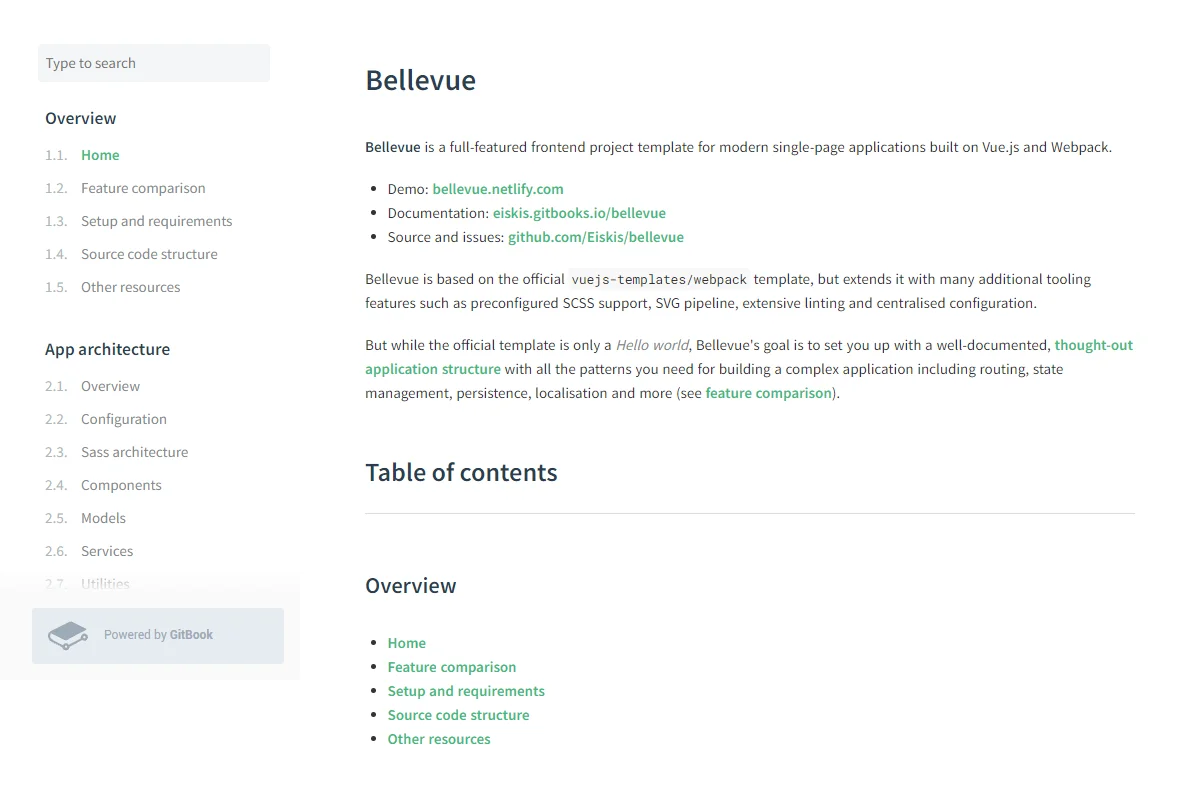This screenshot has height=800, width=1200.
Task: Open Models sidebar entry
Action: tap(103, 518)
